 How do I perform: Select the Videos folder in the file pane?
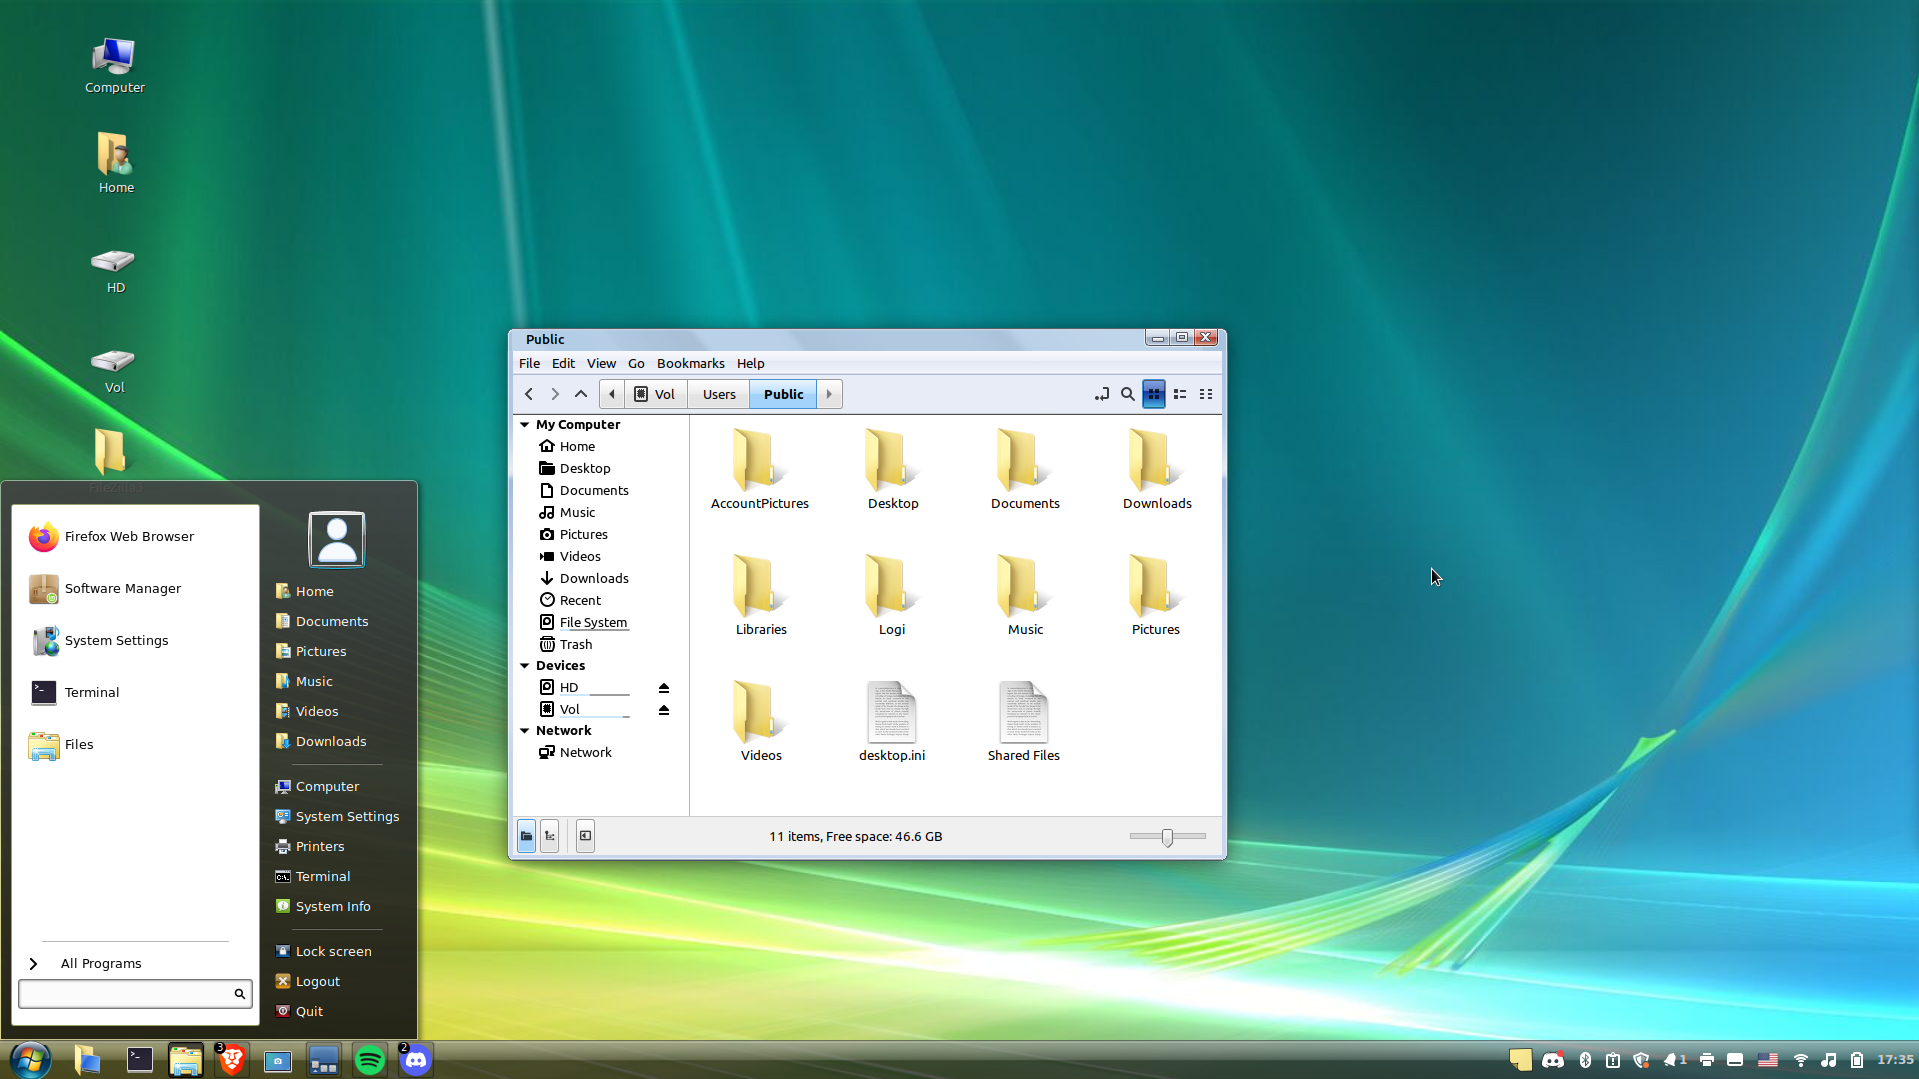[761, 722]
